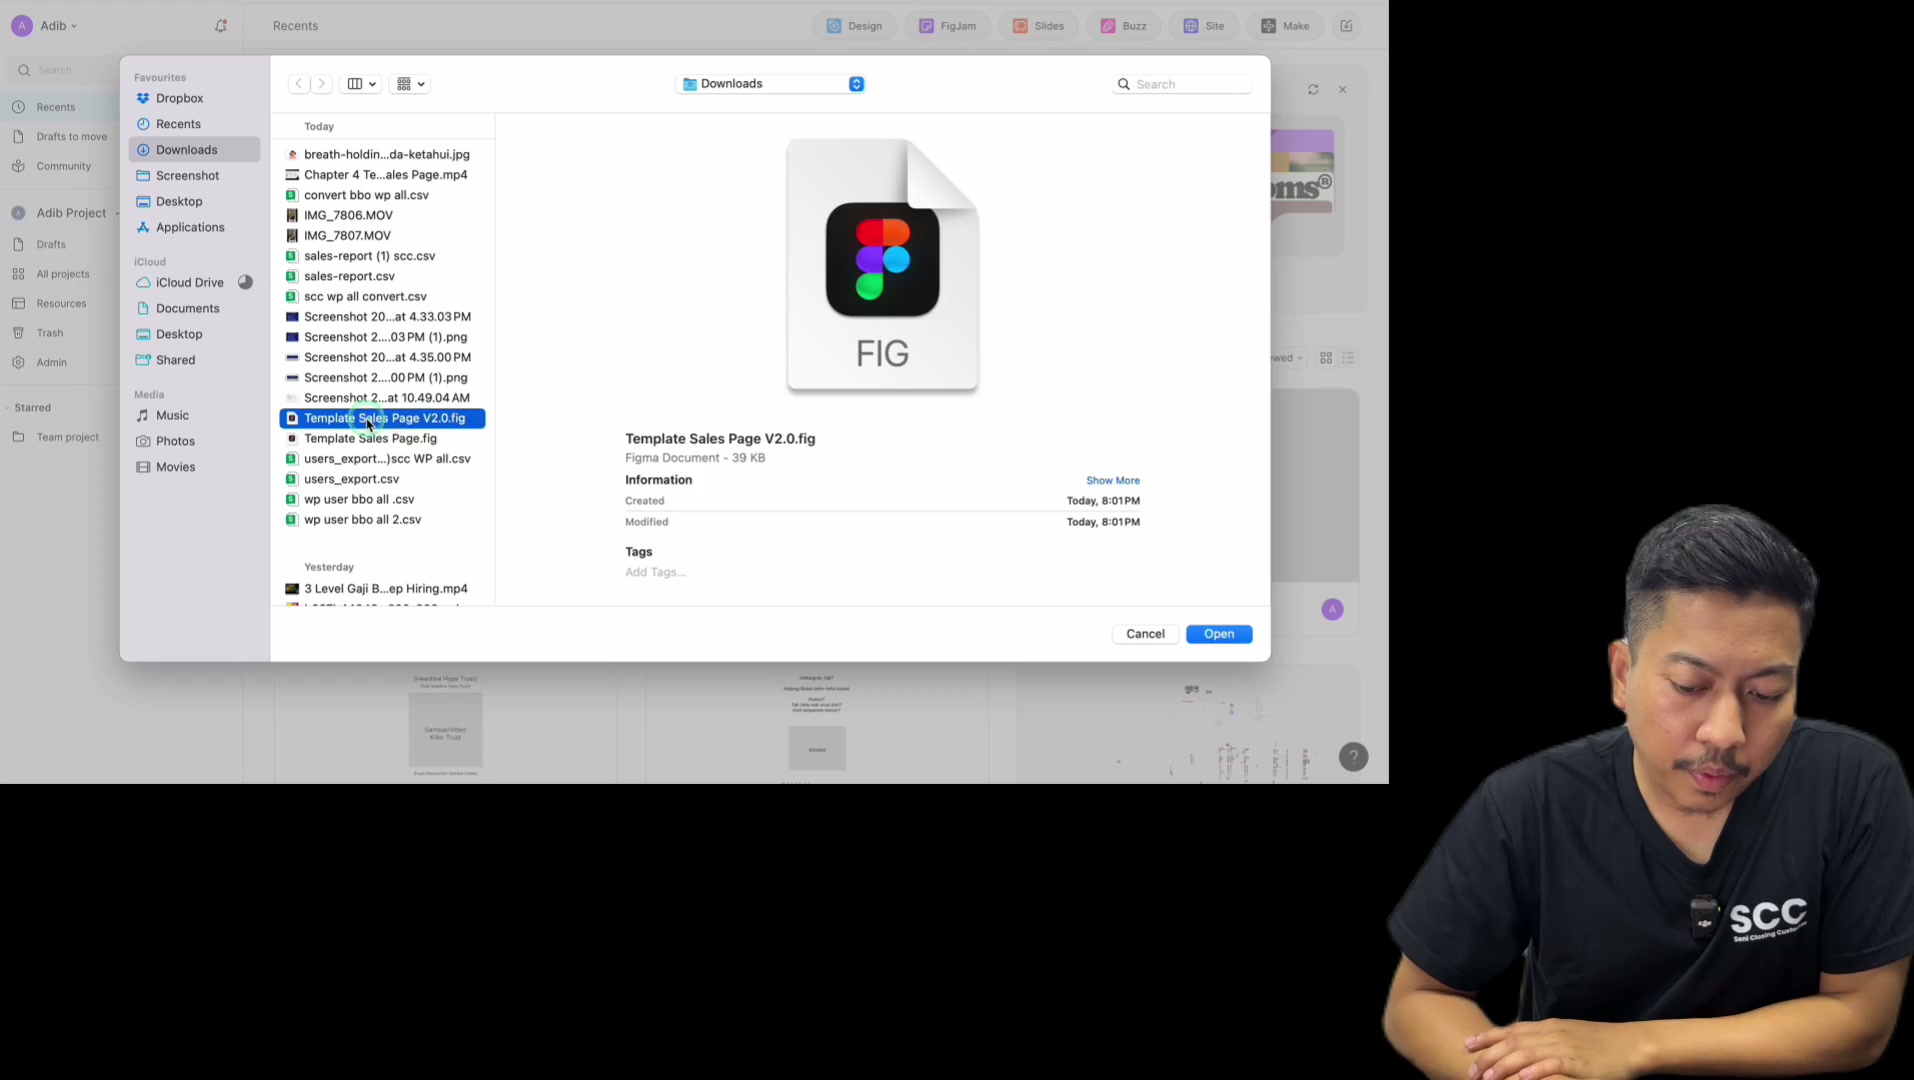Click the Open button
The image size is (1914, 1080).
(x=1219, y=634)
